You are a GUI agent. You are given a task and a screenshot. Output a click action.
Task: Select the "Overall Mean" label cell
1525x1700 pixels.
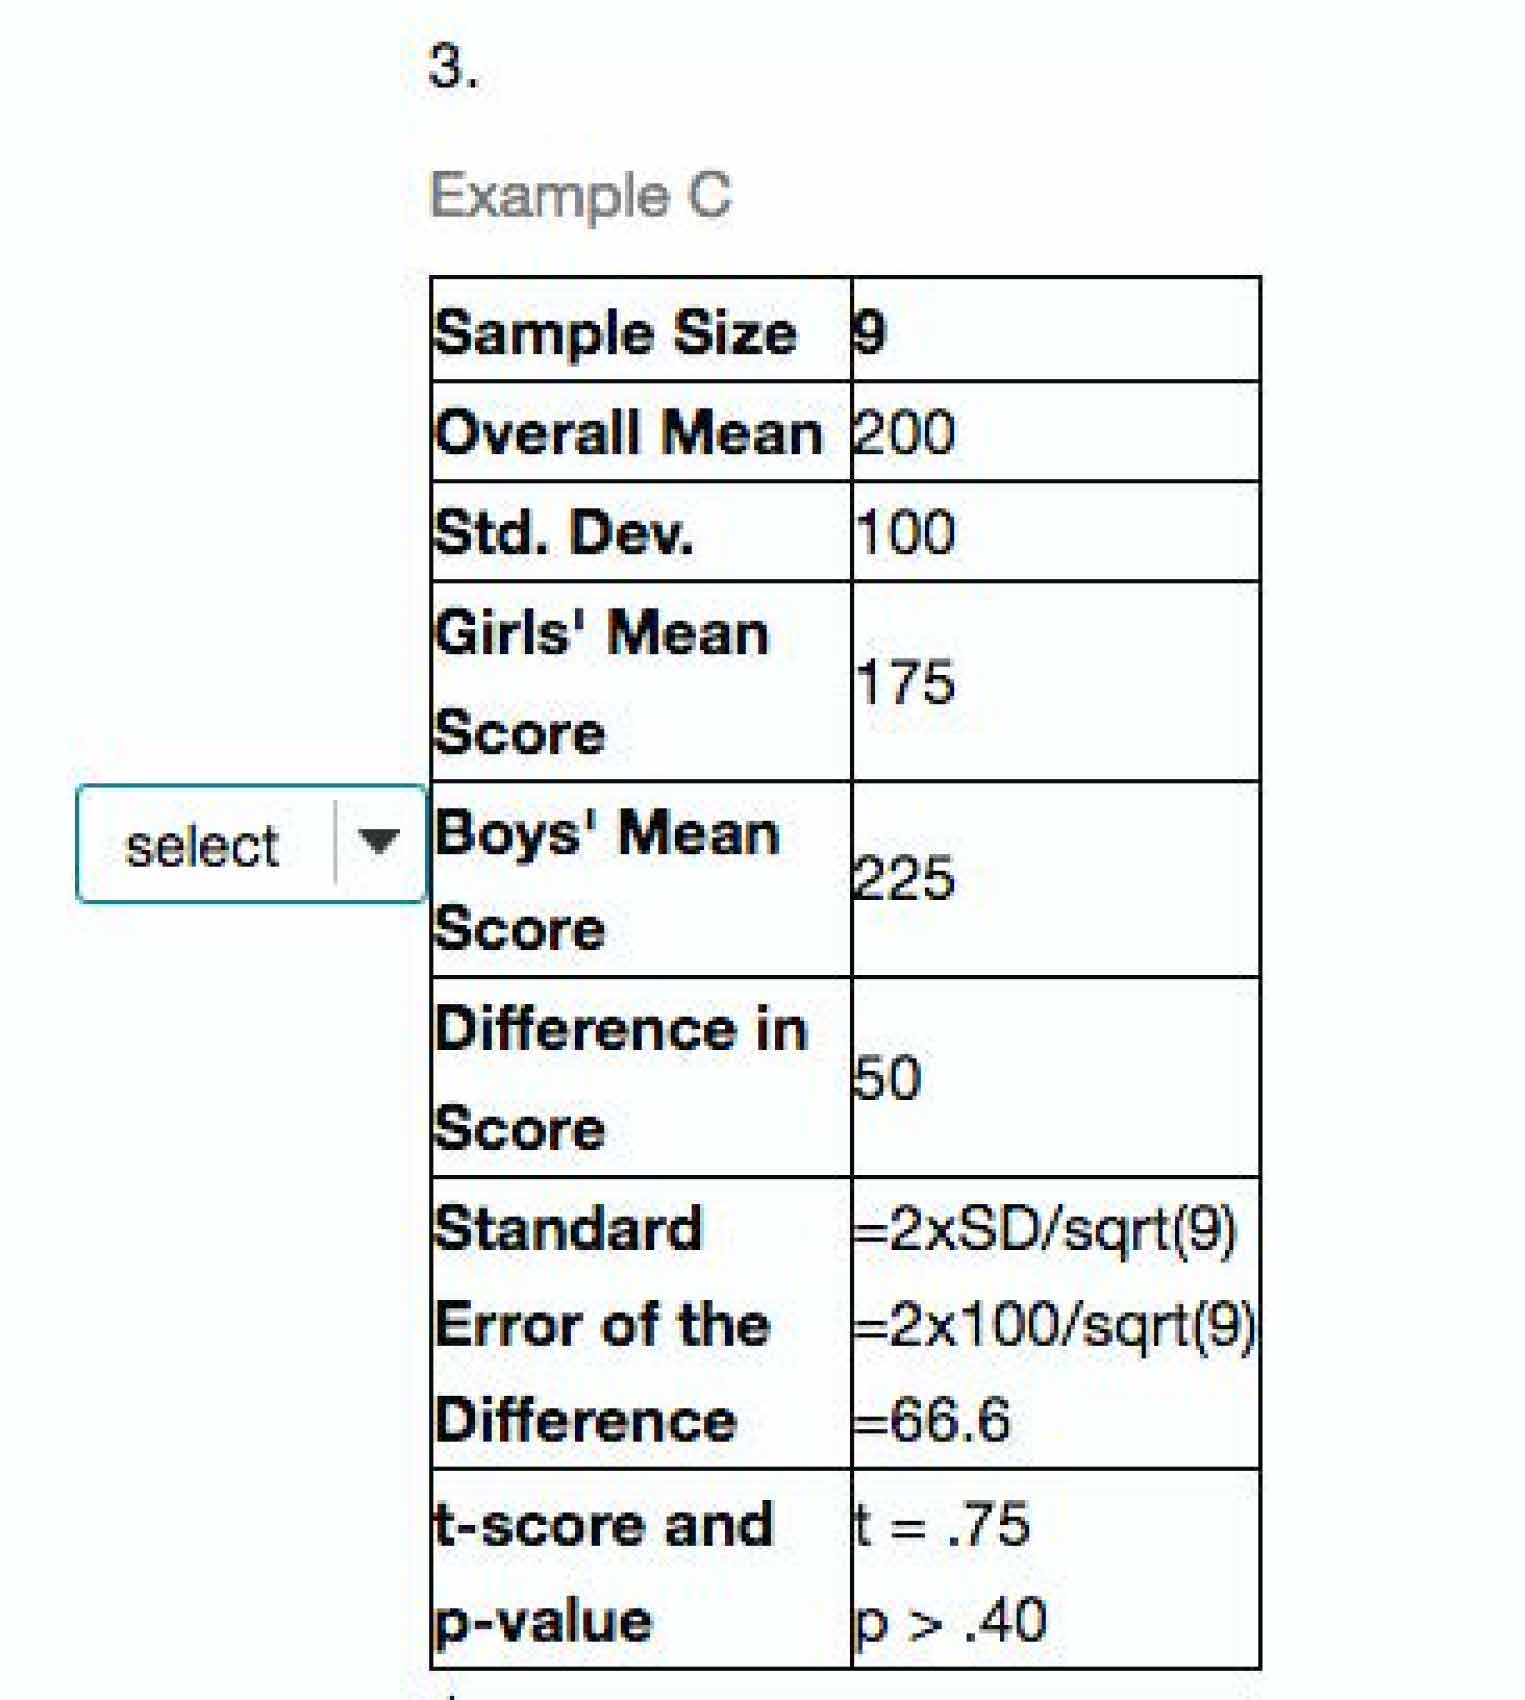628,433
